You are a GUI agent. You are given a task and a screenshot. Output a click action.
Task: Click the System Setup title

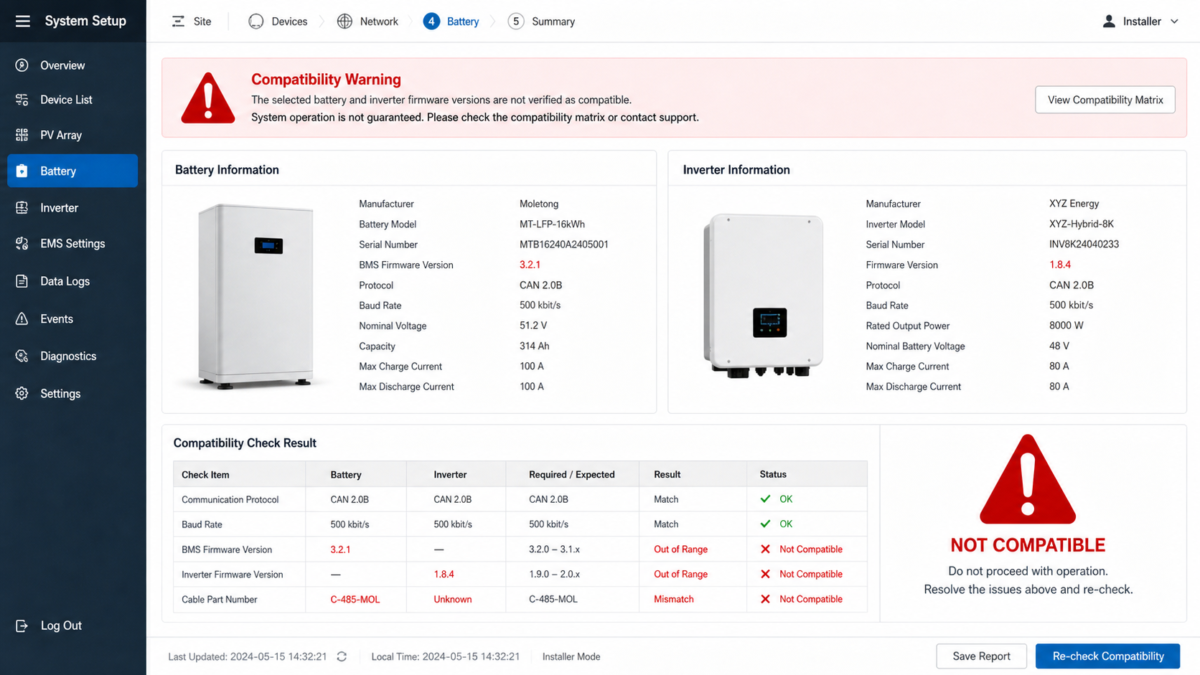click(x=85, y=21)
